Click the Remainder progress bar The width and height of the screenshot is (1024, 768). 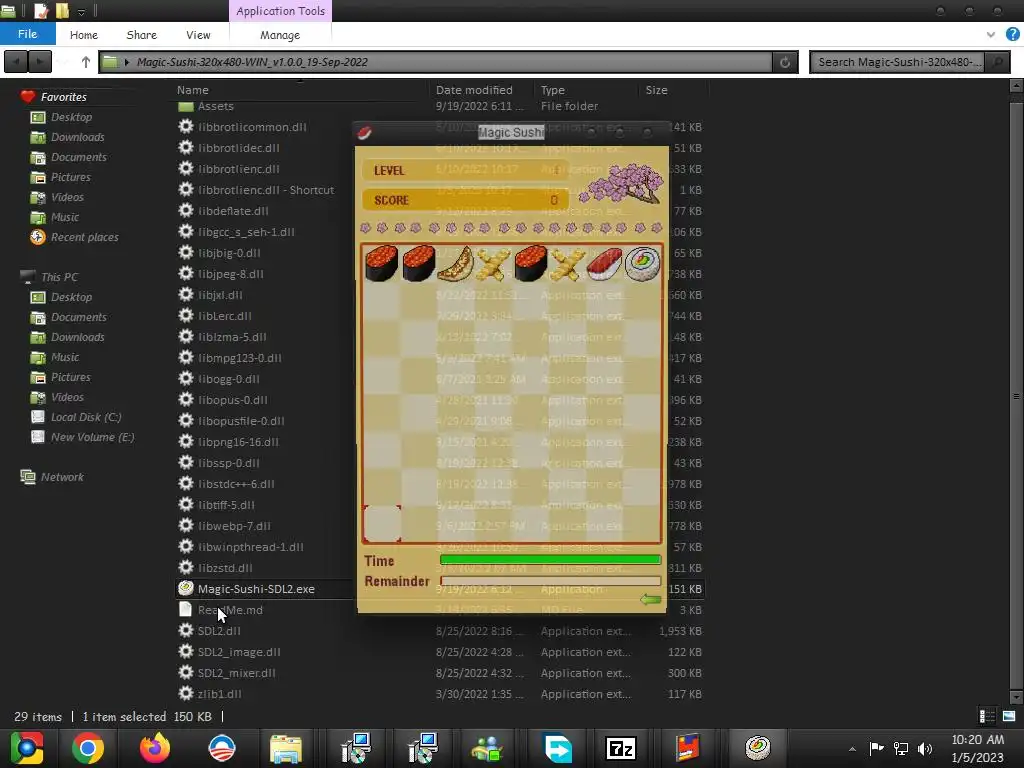coord(551,581)
